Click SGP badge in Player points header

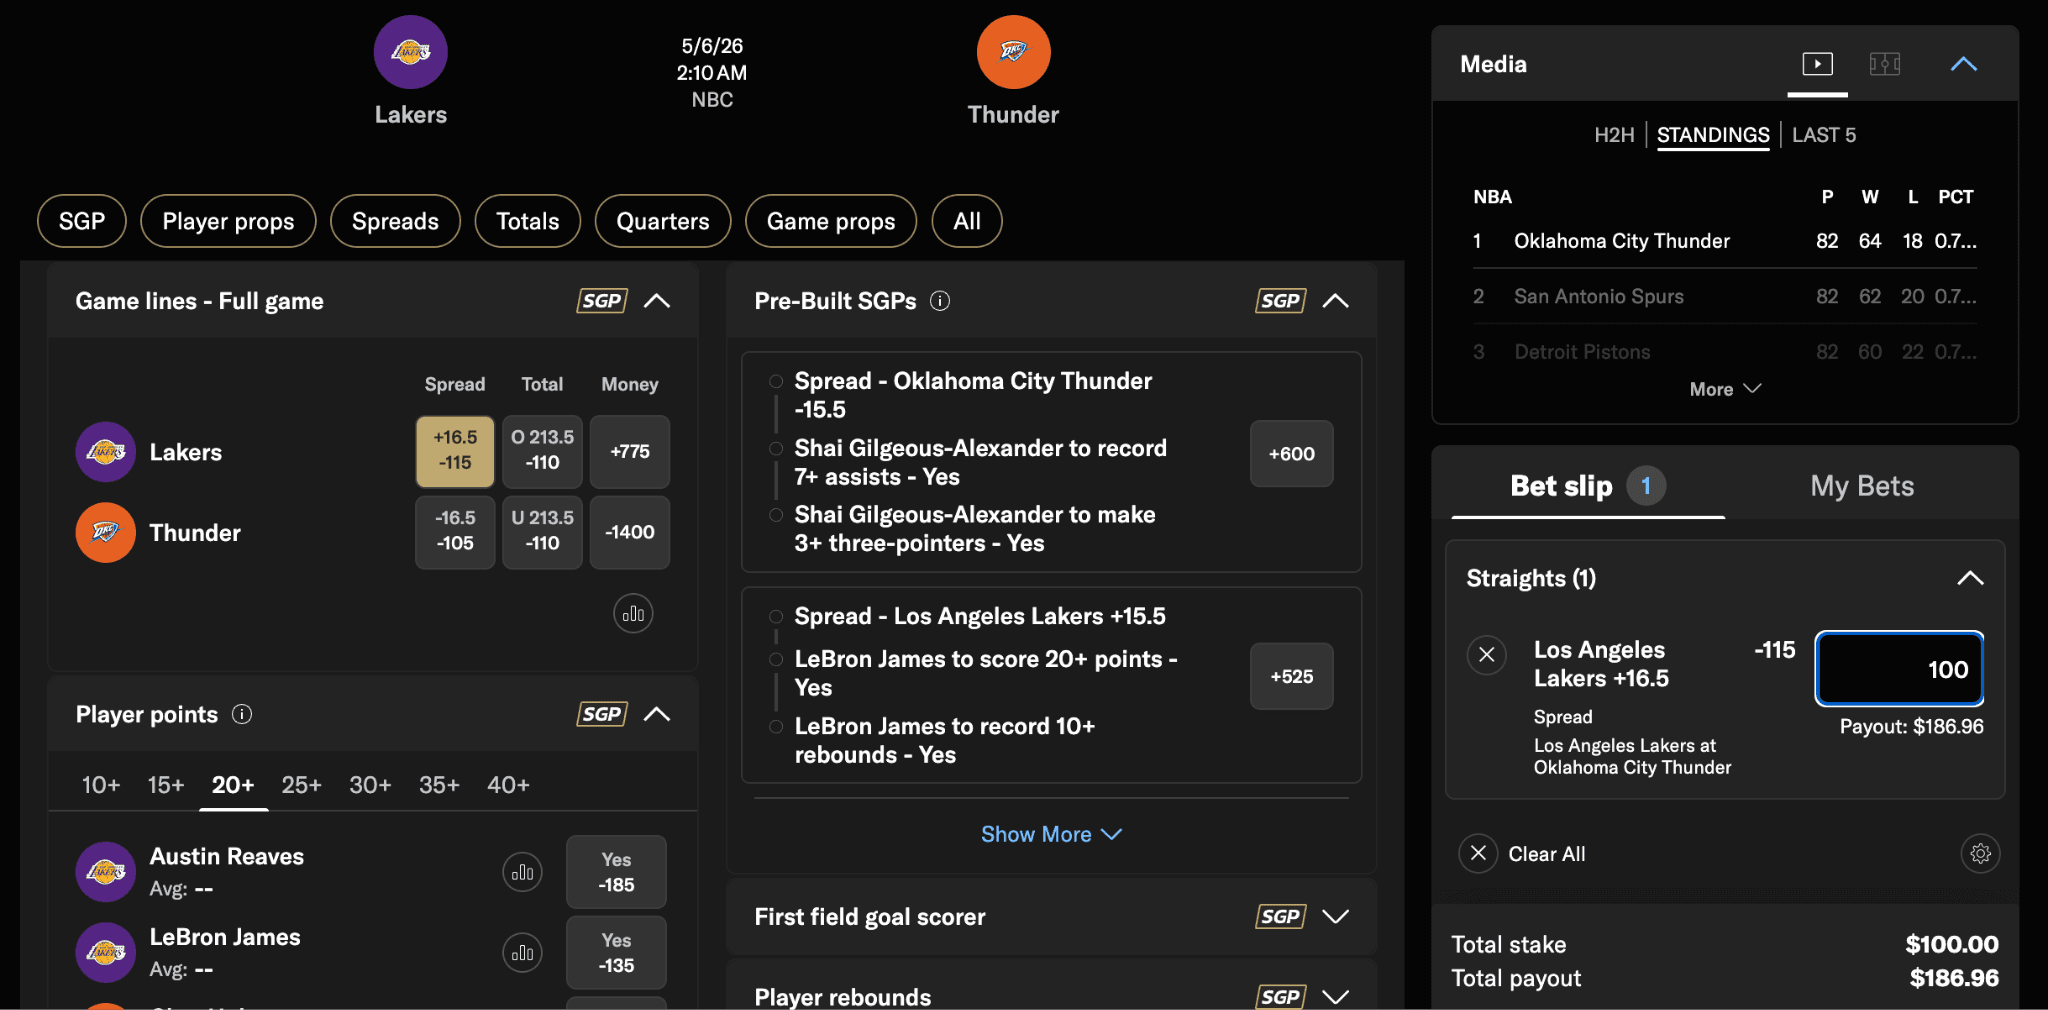pyautogui.click(x=602, y=714)
